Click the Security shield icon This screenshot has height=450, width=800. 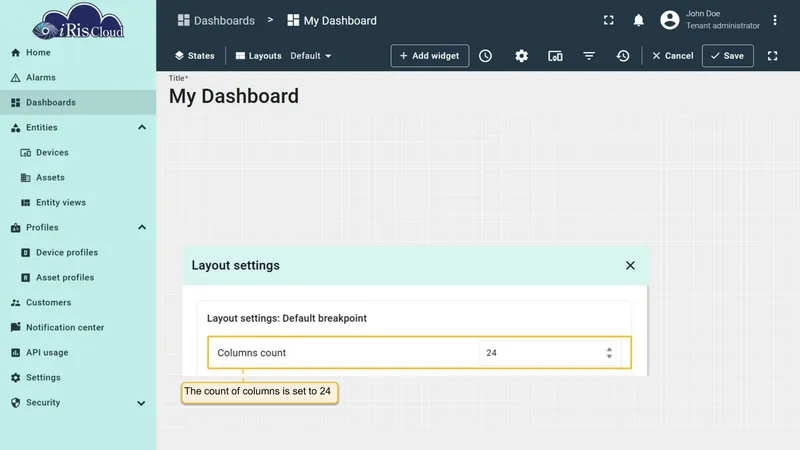point(15,403)
